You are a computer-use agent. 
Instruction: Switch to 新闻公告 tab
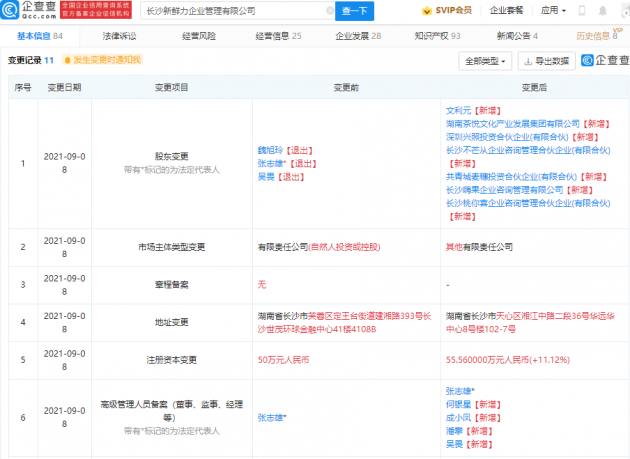[517, 36]
